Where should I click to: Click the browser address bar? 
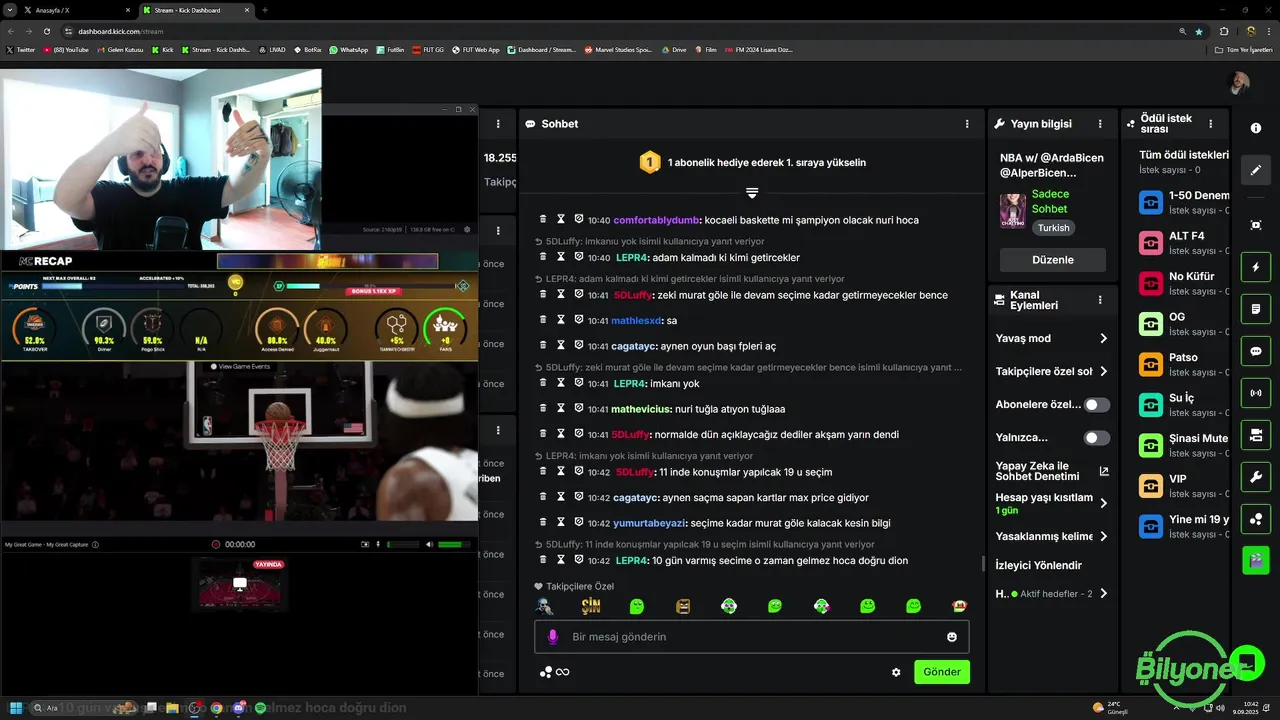coord(620,31)
